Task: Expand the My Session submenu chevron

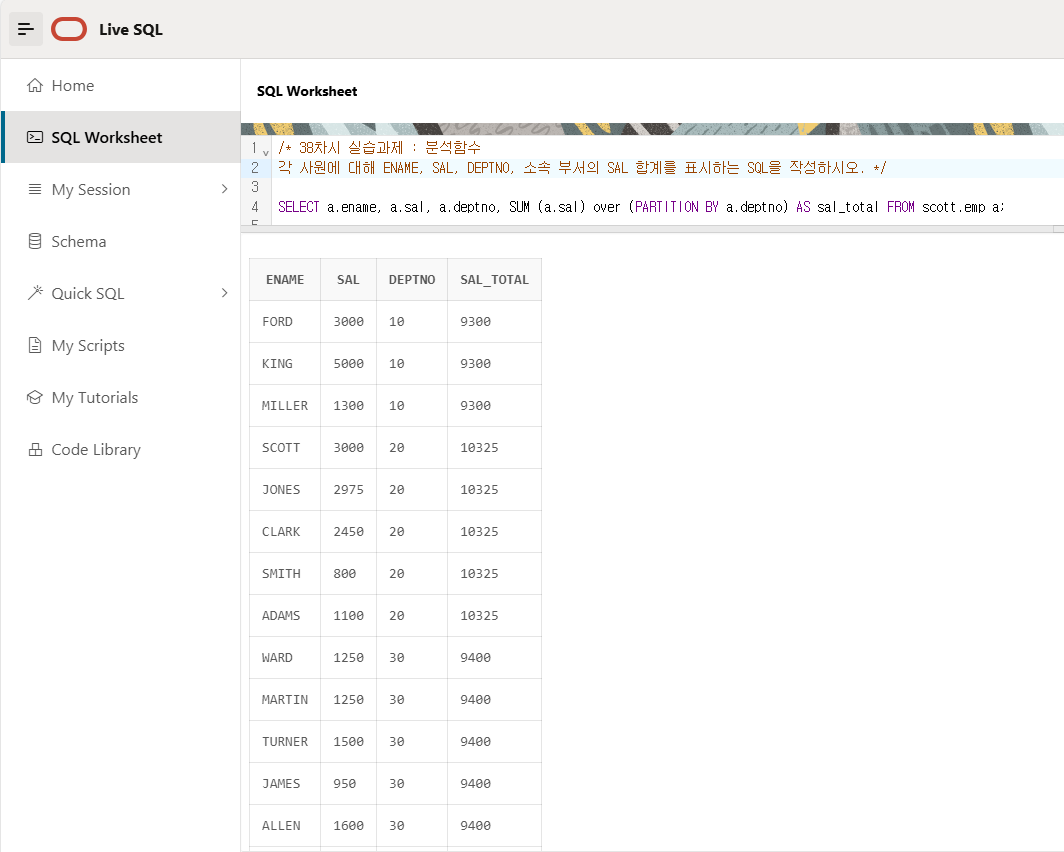Action: click(224, 190)
